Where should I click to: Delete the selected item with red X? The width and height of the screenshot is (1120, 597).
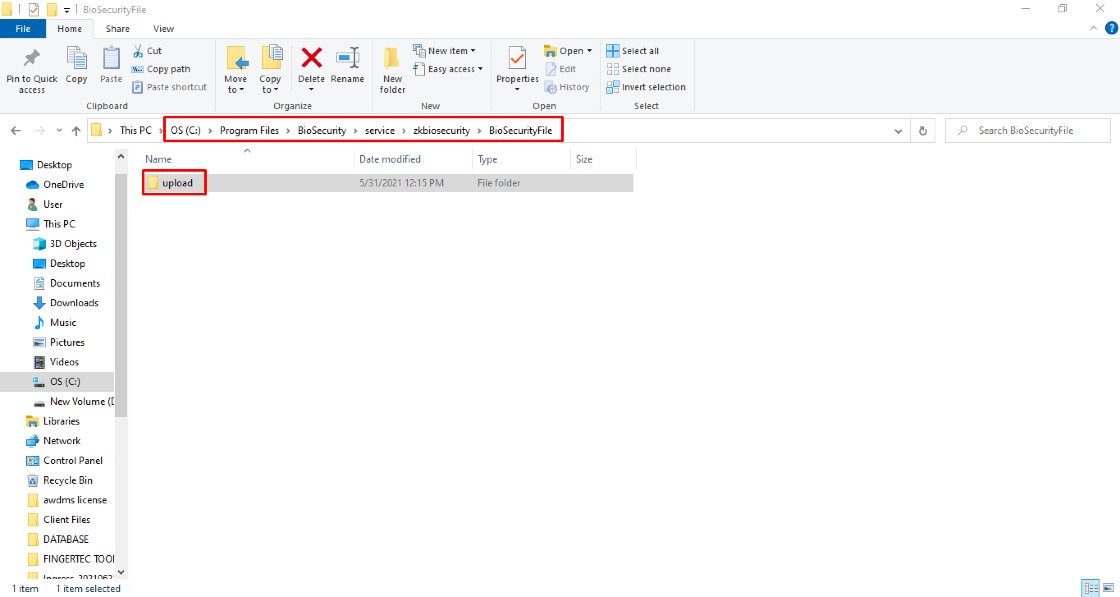point(311,70)
